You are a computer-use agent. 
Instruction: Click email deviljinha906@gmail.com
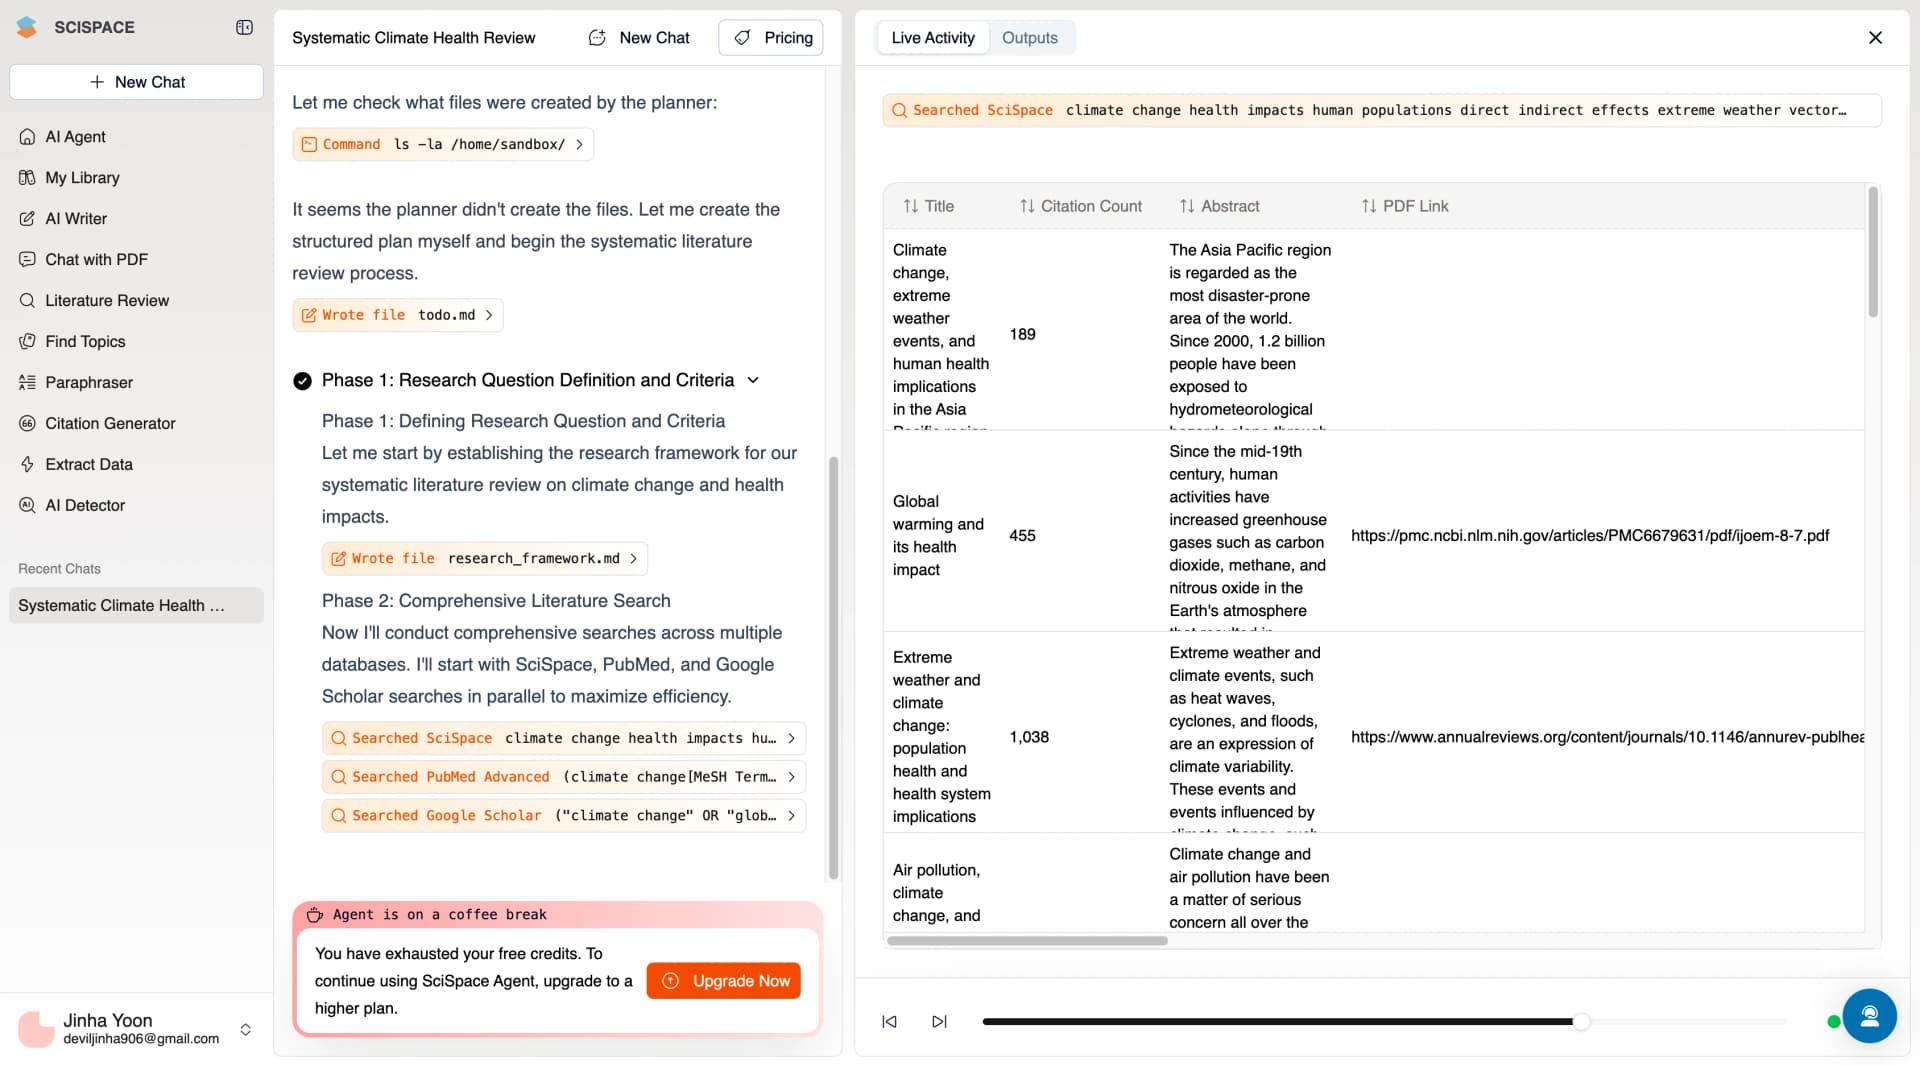[141, 1039]
